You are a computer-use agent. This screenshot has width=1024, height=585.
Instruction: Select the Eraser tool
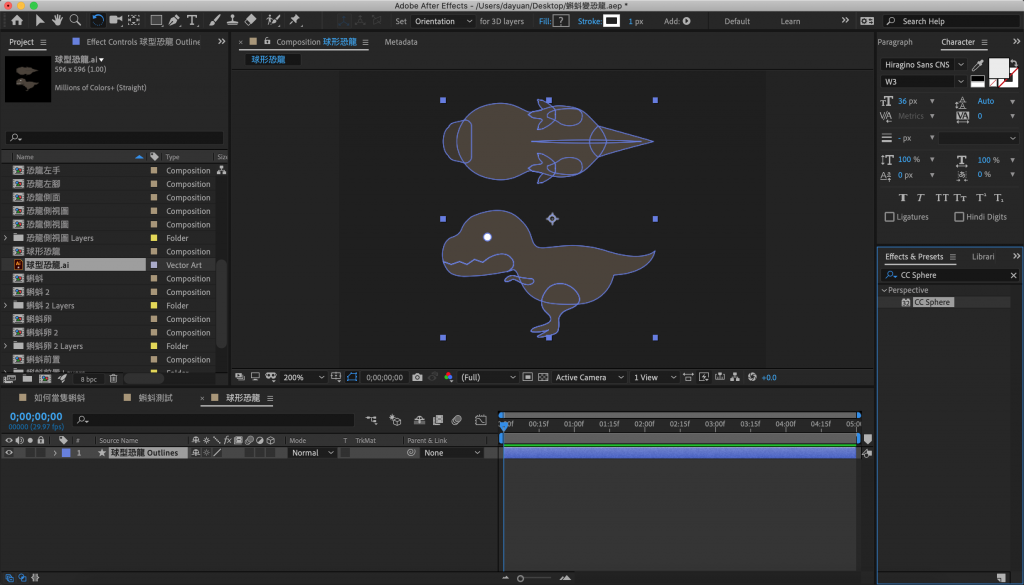coord(250,20)
